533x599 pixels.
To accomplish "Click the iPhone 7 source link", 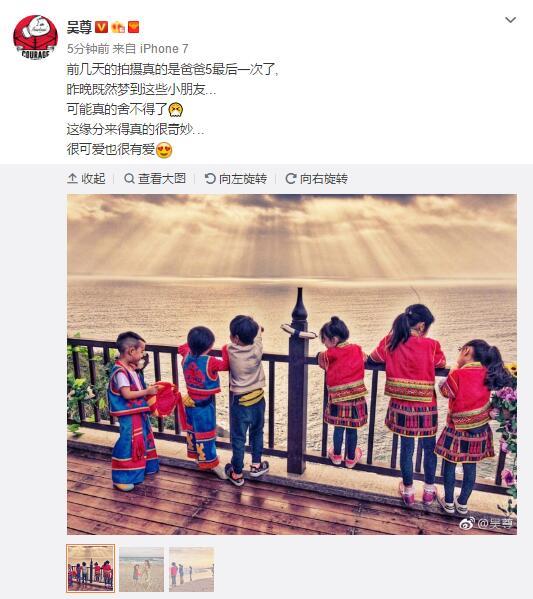I will [x=164, y=49].
